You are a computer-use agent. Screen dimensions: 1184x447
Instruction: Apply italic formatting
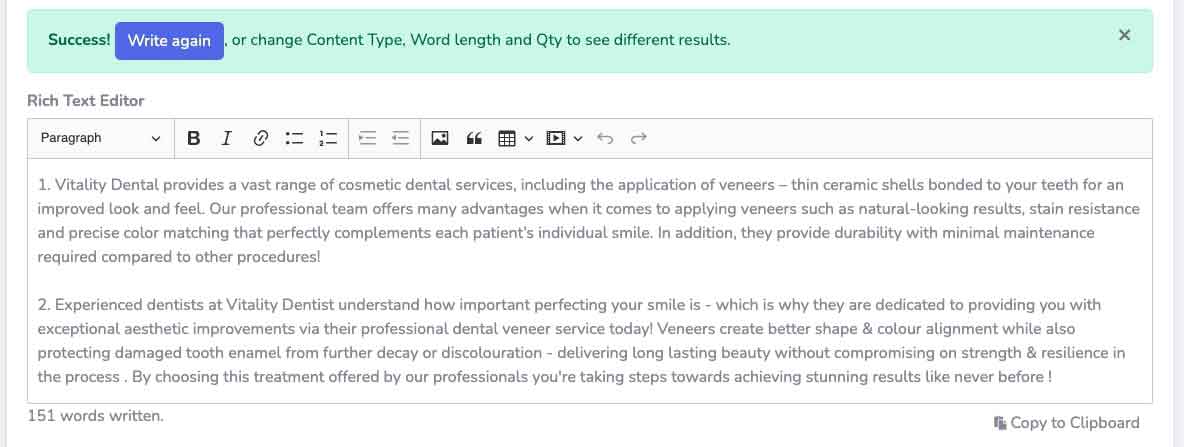coord(226,138)
